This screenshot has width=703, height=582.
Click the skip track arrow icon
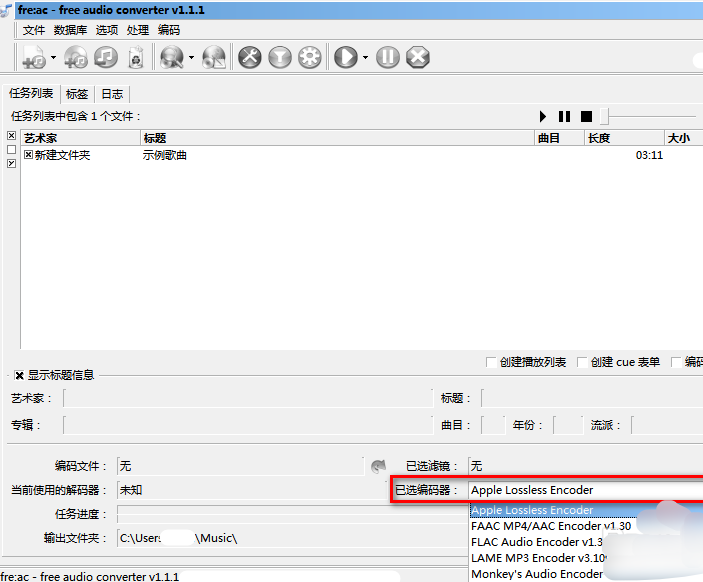[378, 466]
